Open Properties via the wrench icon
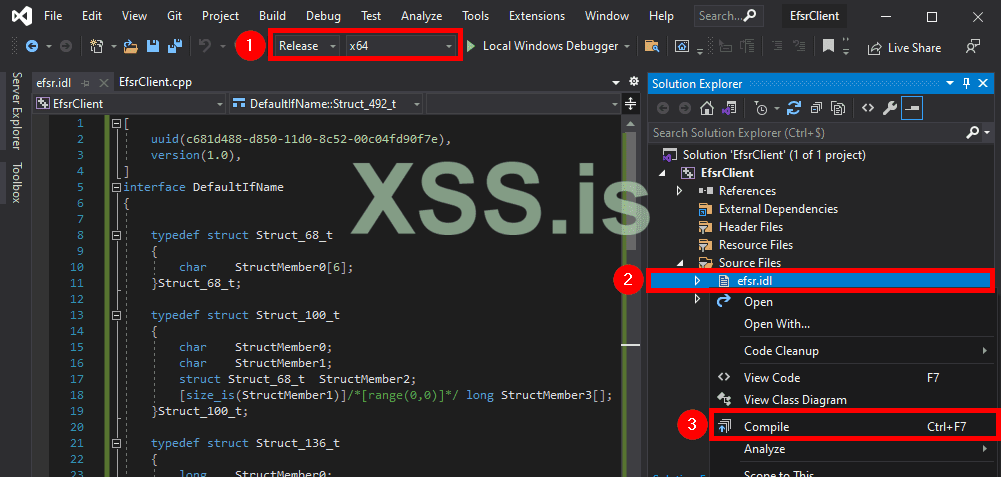The width and height of the screenshot is (1001, 477). tap(889, 109)
